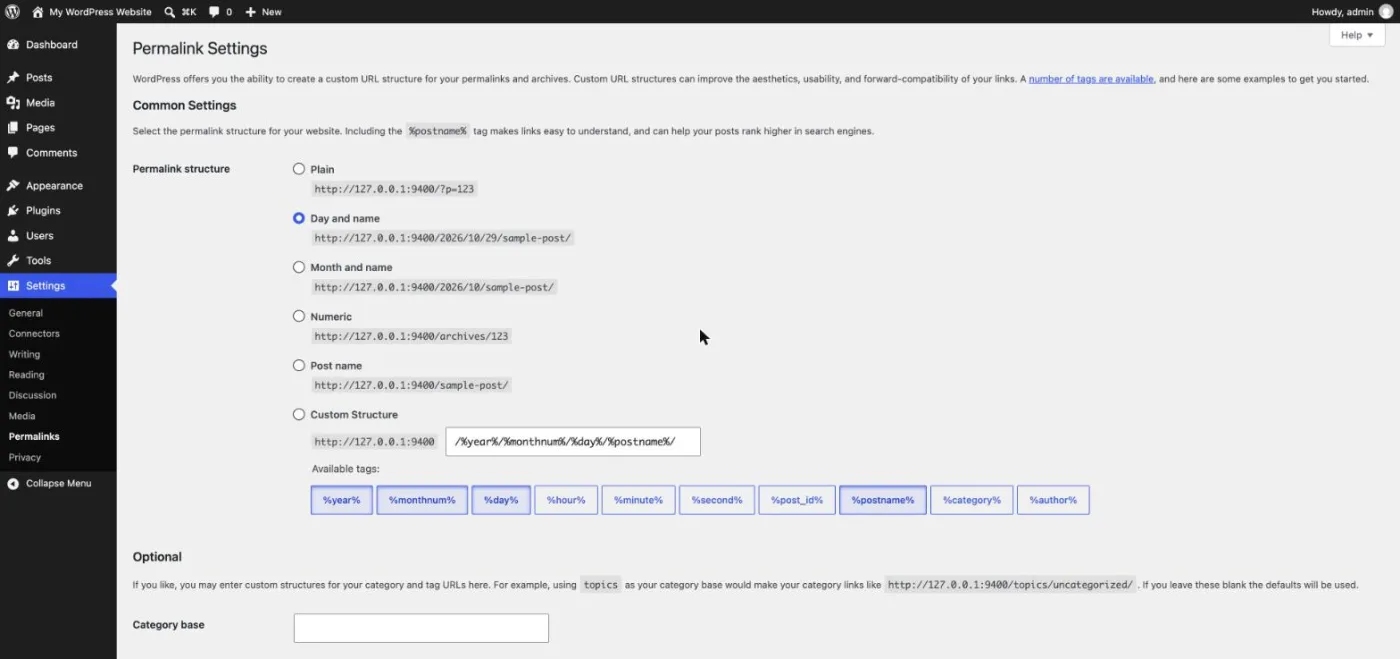Add the %second% tag
The width and height of the screenshot is (1400, 659).
[x=717, y=500]
